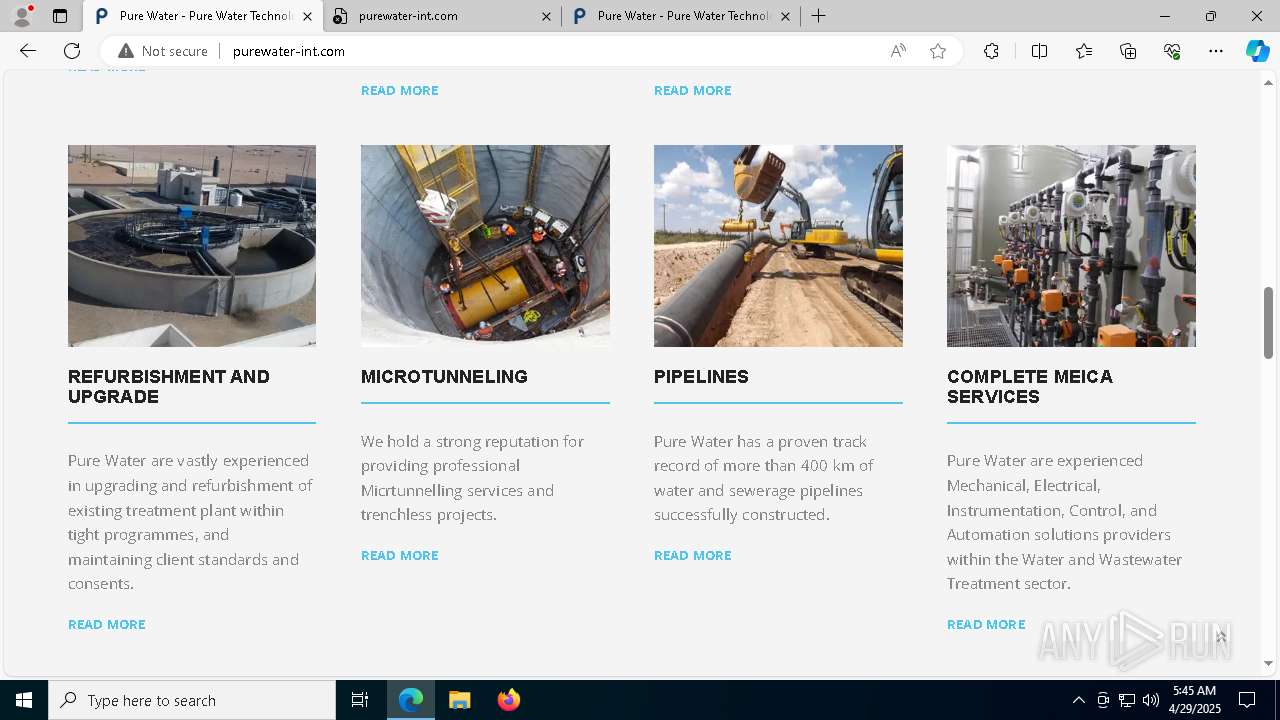The width and height of the screenshot is (1280, 720).
Task: Switch to the third Pure Water tab
Action: 681,16
